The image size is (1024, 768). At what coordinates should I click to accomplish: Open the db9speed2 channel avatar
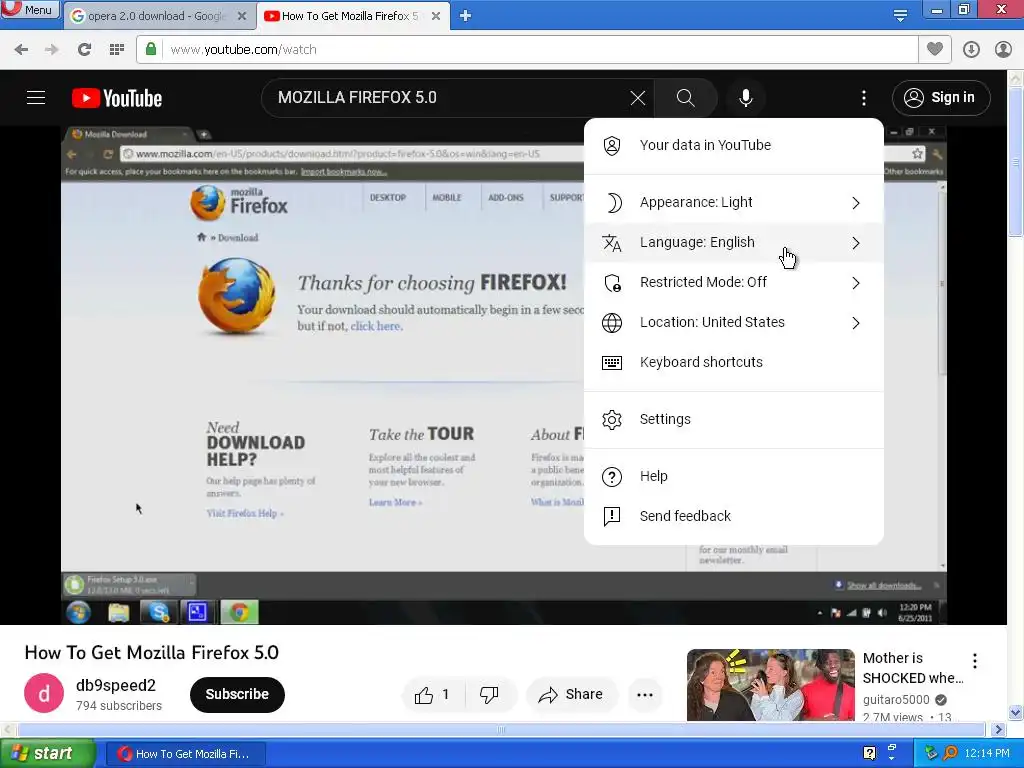coord(44,694)
